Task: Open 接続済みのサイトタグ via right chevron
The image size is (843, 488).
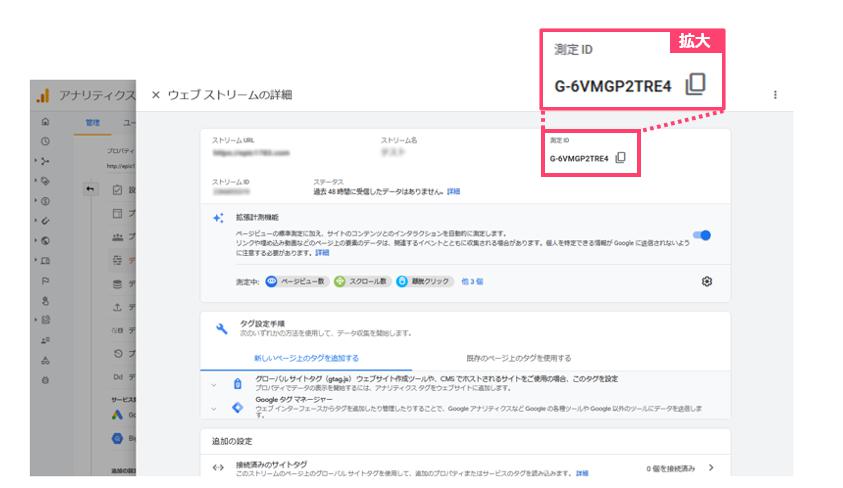Action: 711,468
